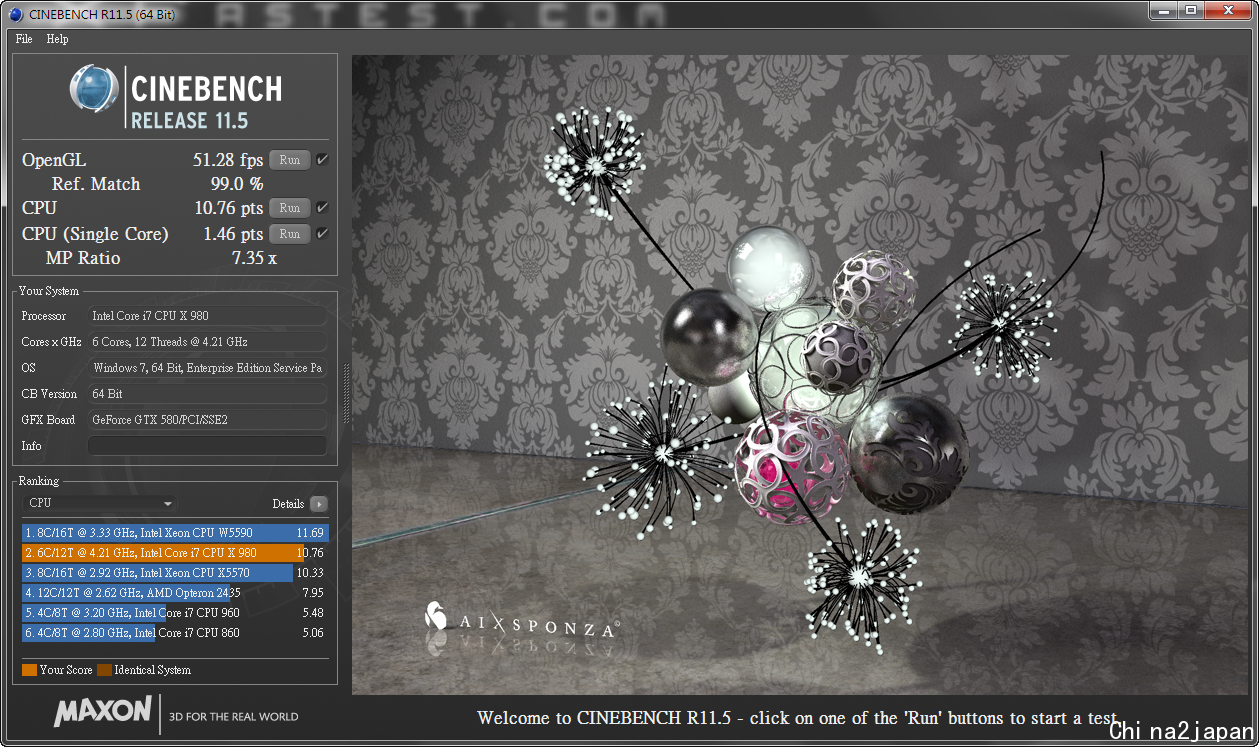Toggle the OpenGL test checkbox

coord(322,160)
